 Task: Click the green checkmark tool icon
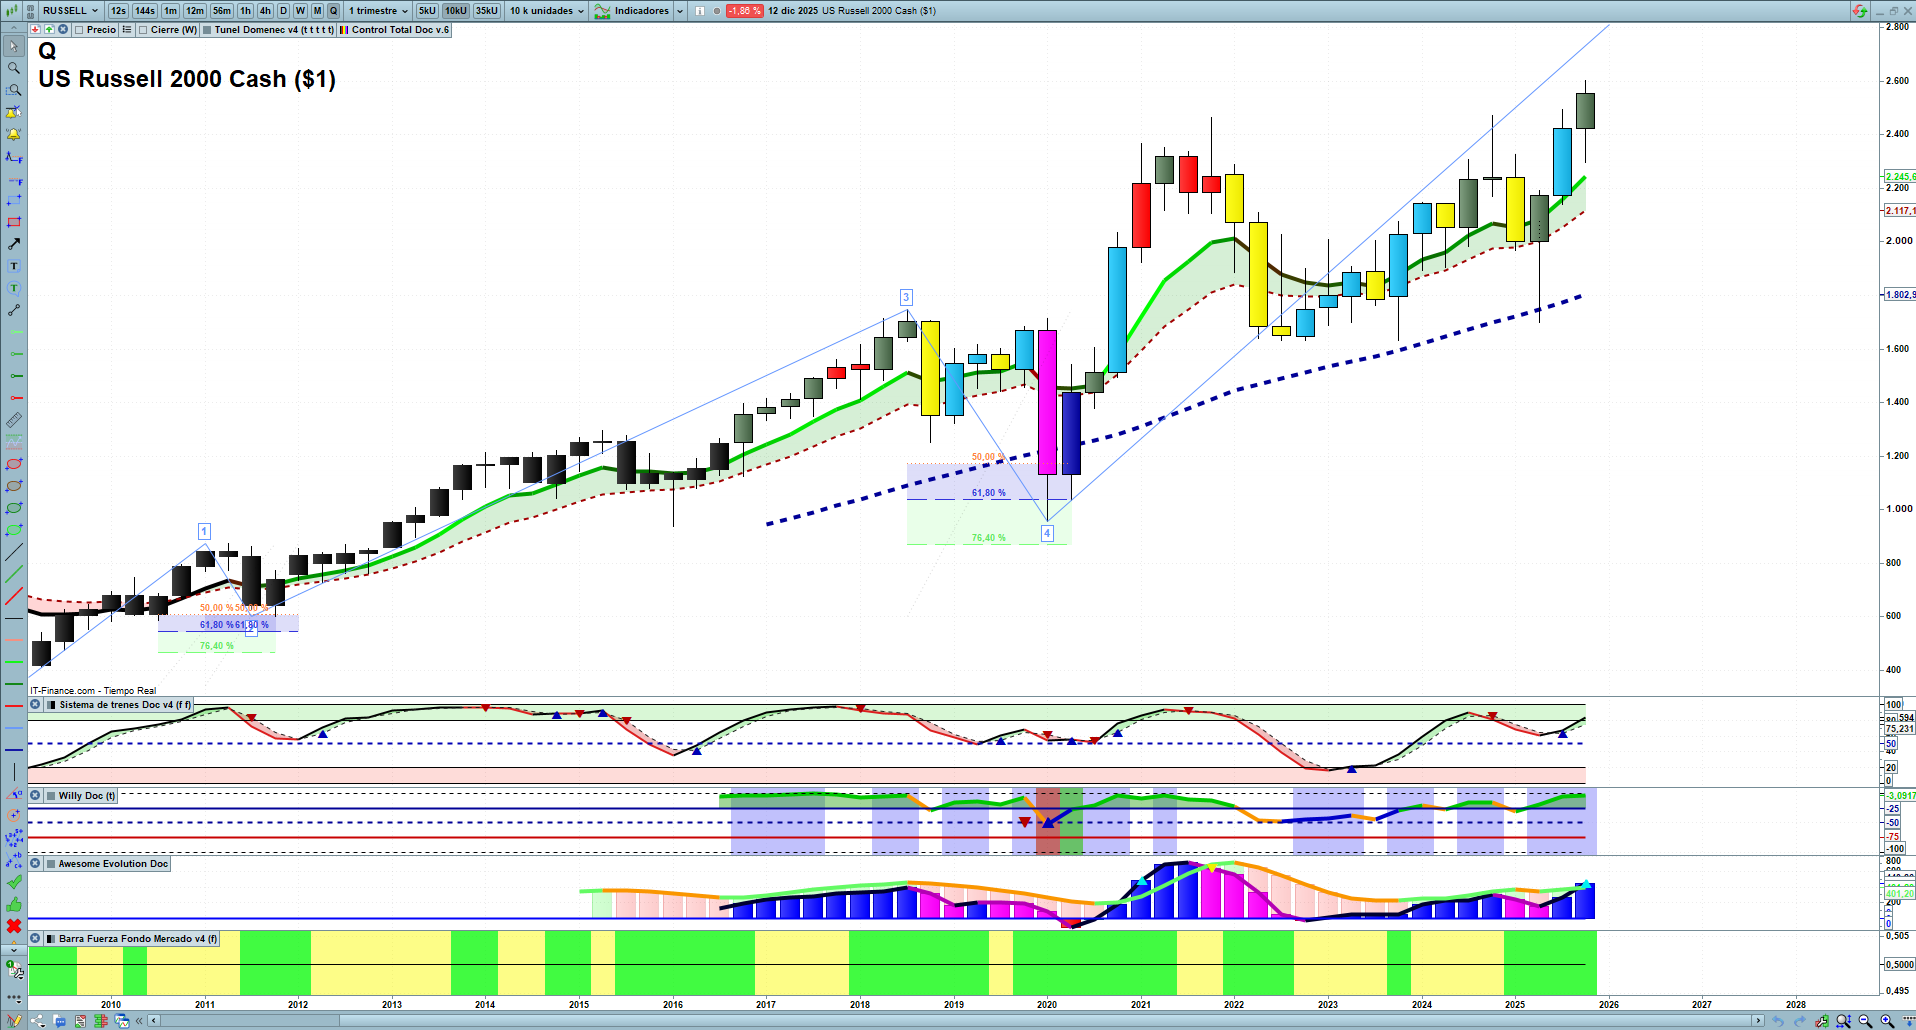pyautogui.click(x=14, y=882)
